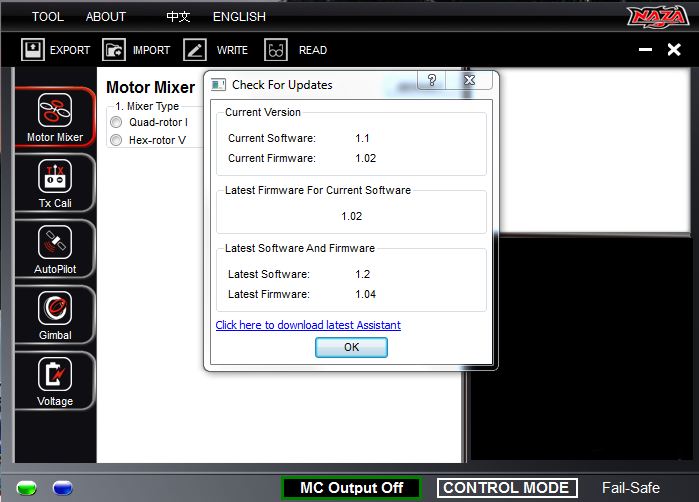Open the Voltage monitoring section
Screen dimensions: 699x502
54,381
